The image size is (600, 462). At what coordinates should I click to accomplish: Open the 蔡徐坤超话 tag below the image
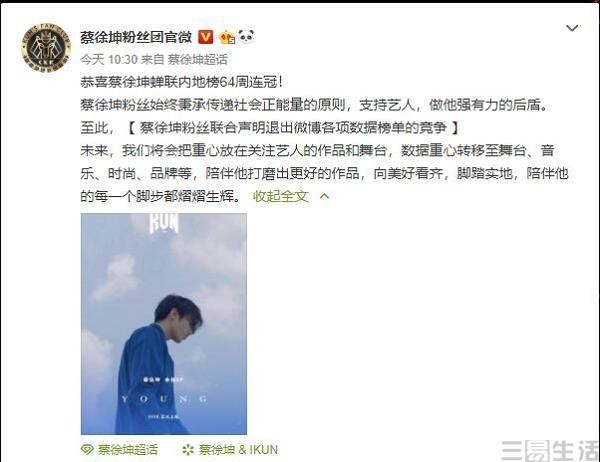click(127, 450)
